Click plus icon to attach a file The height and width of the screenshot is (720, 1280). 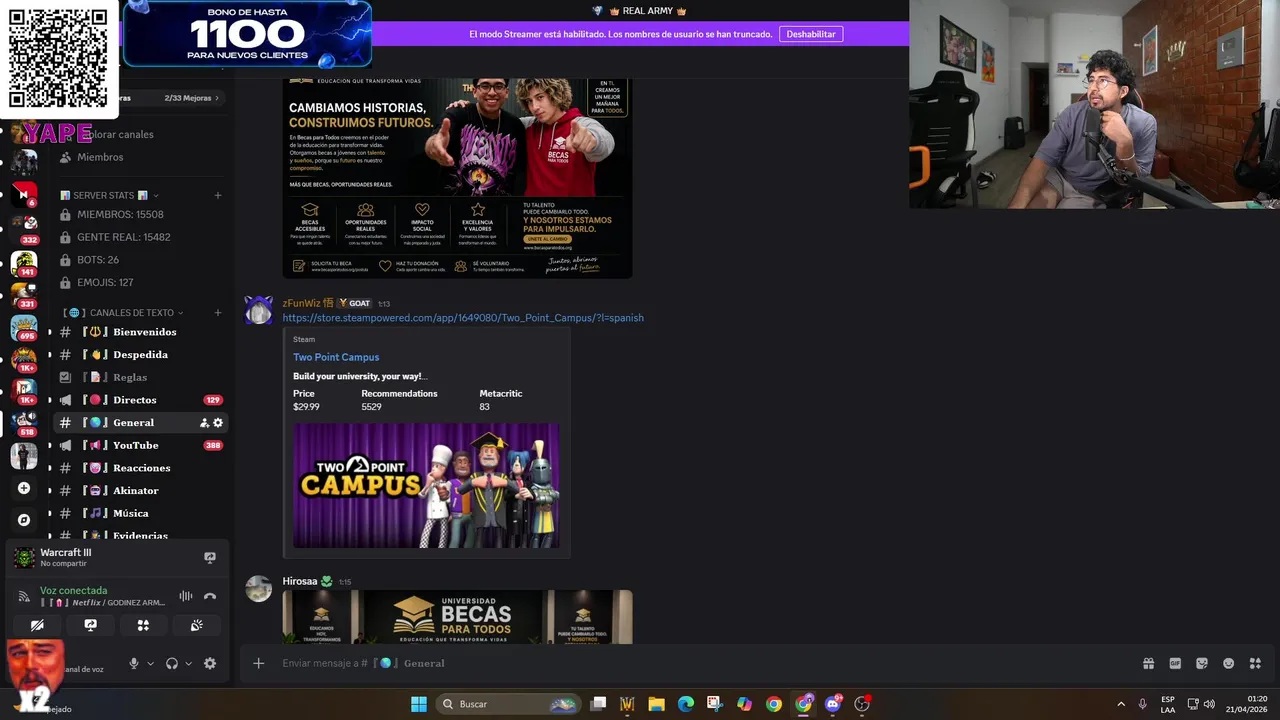258,663
